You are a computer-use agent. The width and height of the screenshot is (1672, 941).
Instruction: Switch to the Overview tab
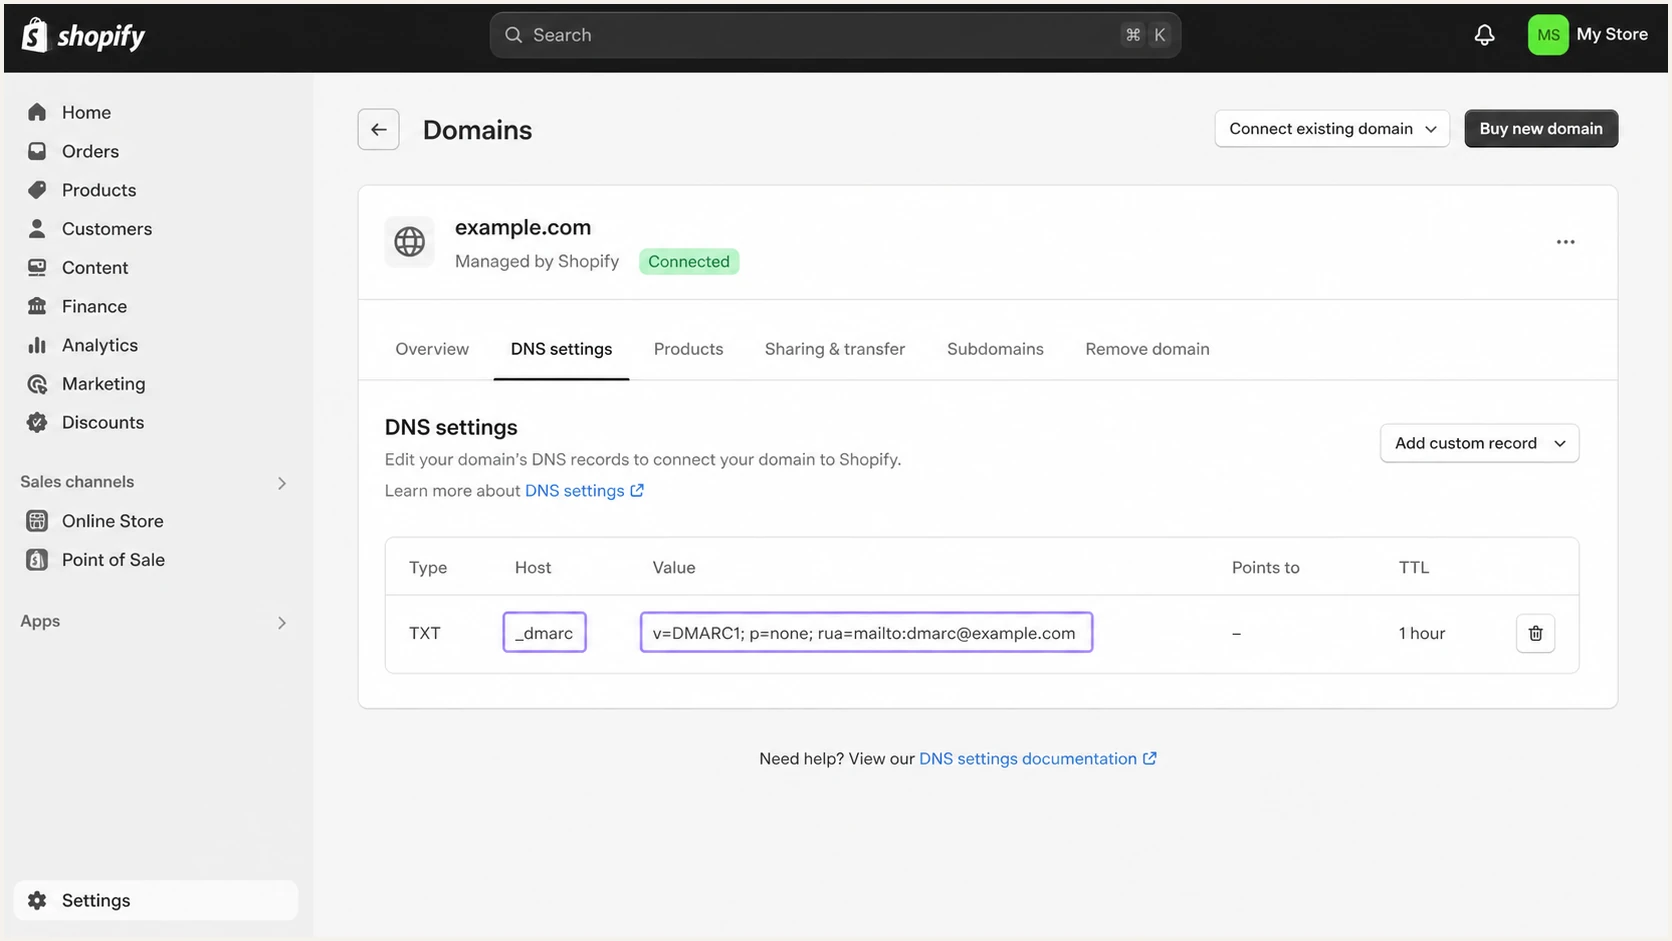[432, 349]
